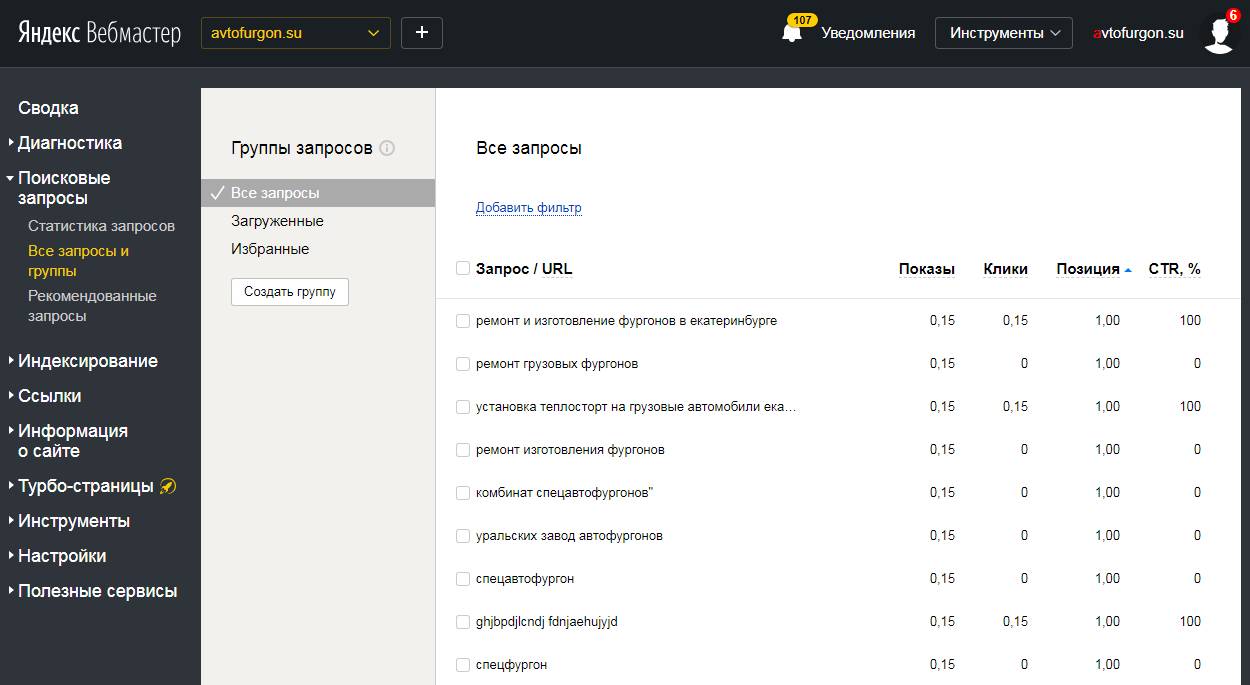
Task: Open the Инструменты dropdown in header
Action: coord(1004,33)
